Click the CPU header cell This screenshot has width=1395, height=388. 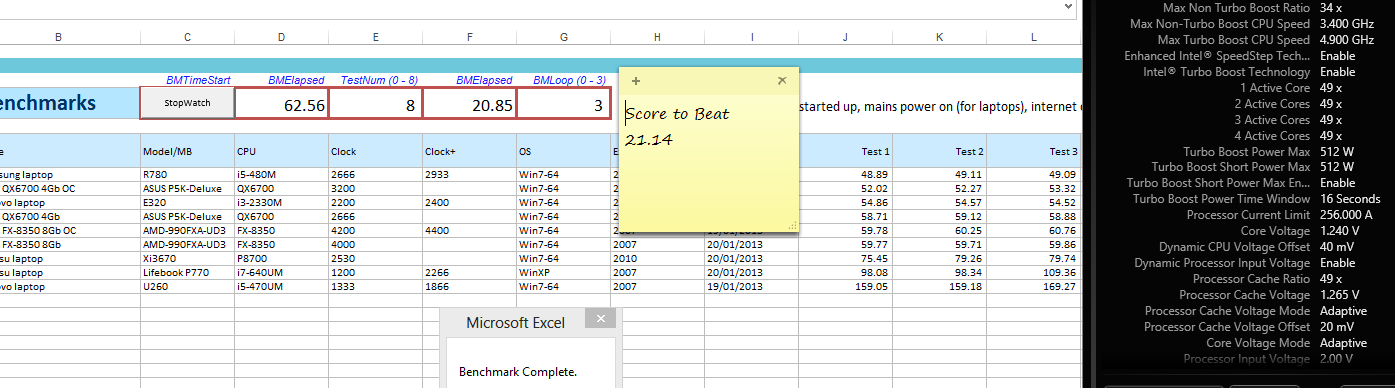click(281, 151)
